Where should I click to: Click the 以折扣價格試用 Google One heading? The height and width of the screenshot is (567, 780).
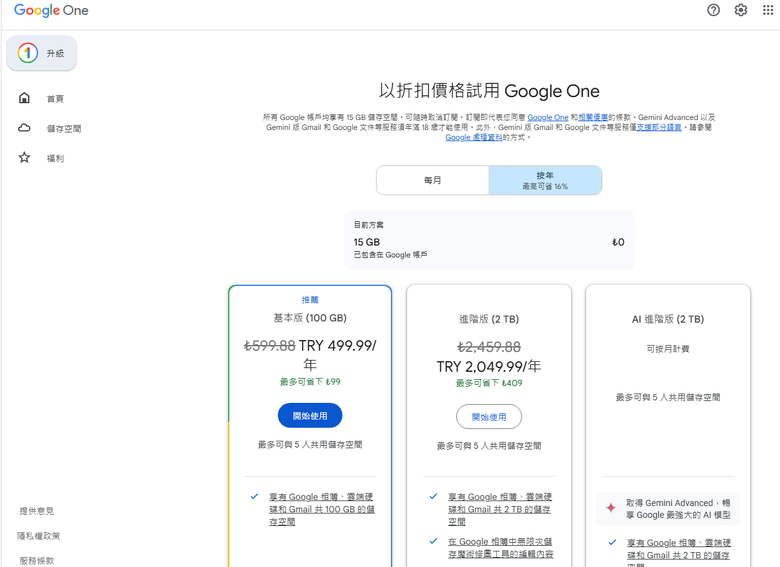point(489,91)
